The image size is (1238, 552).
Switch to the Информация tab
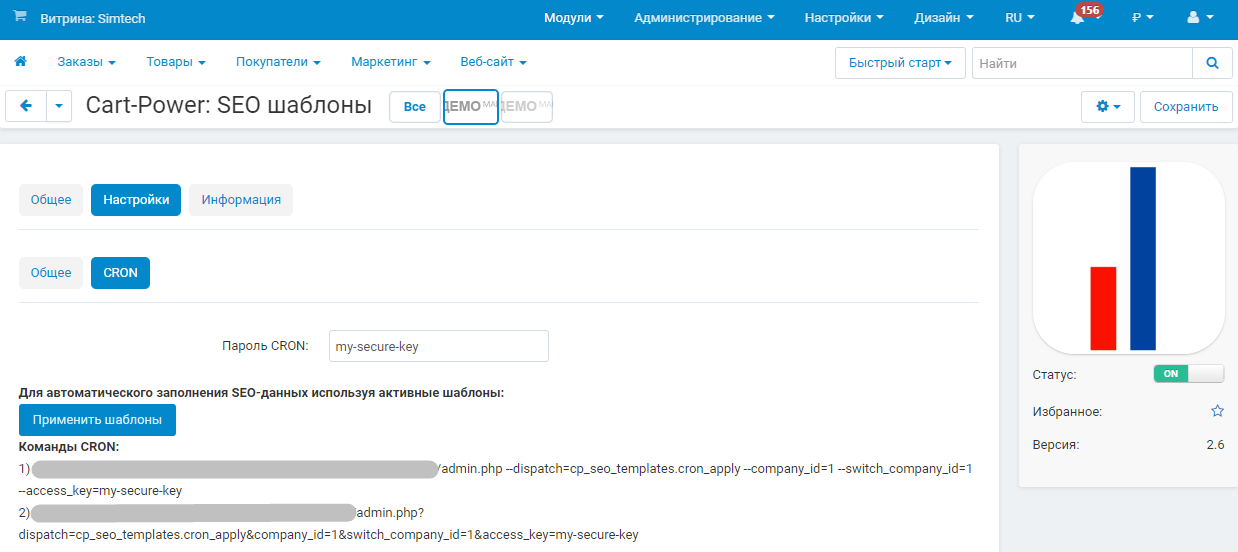pyautogui.click(x=241, y=200)
